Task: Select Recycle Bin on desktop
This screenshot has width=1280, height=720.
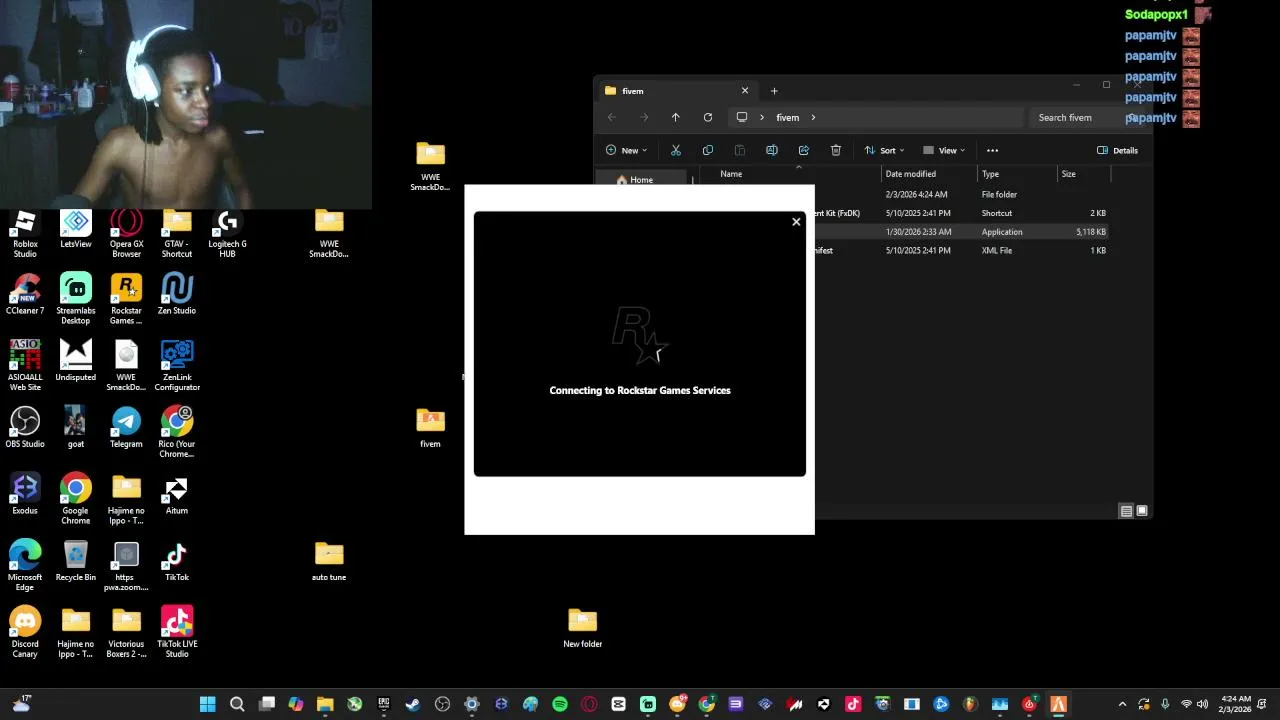Action: 76,562
